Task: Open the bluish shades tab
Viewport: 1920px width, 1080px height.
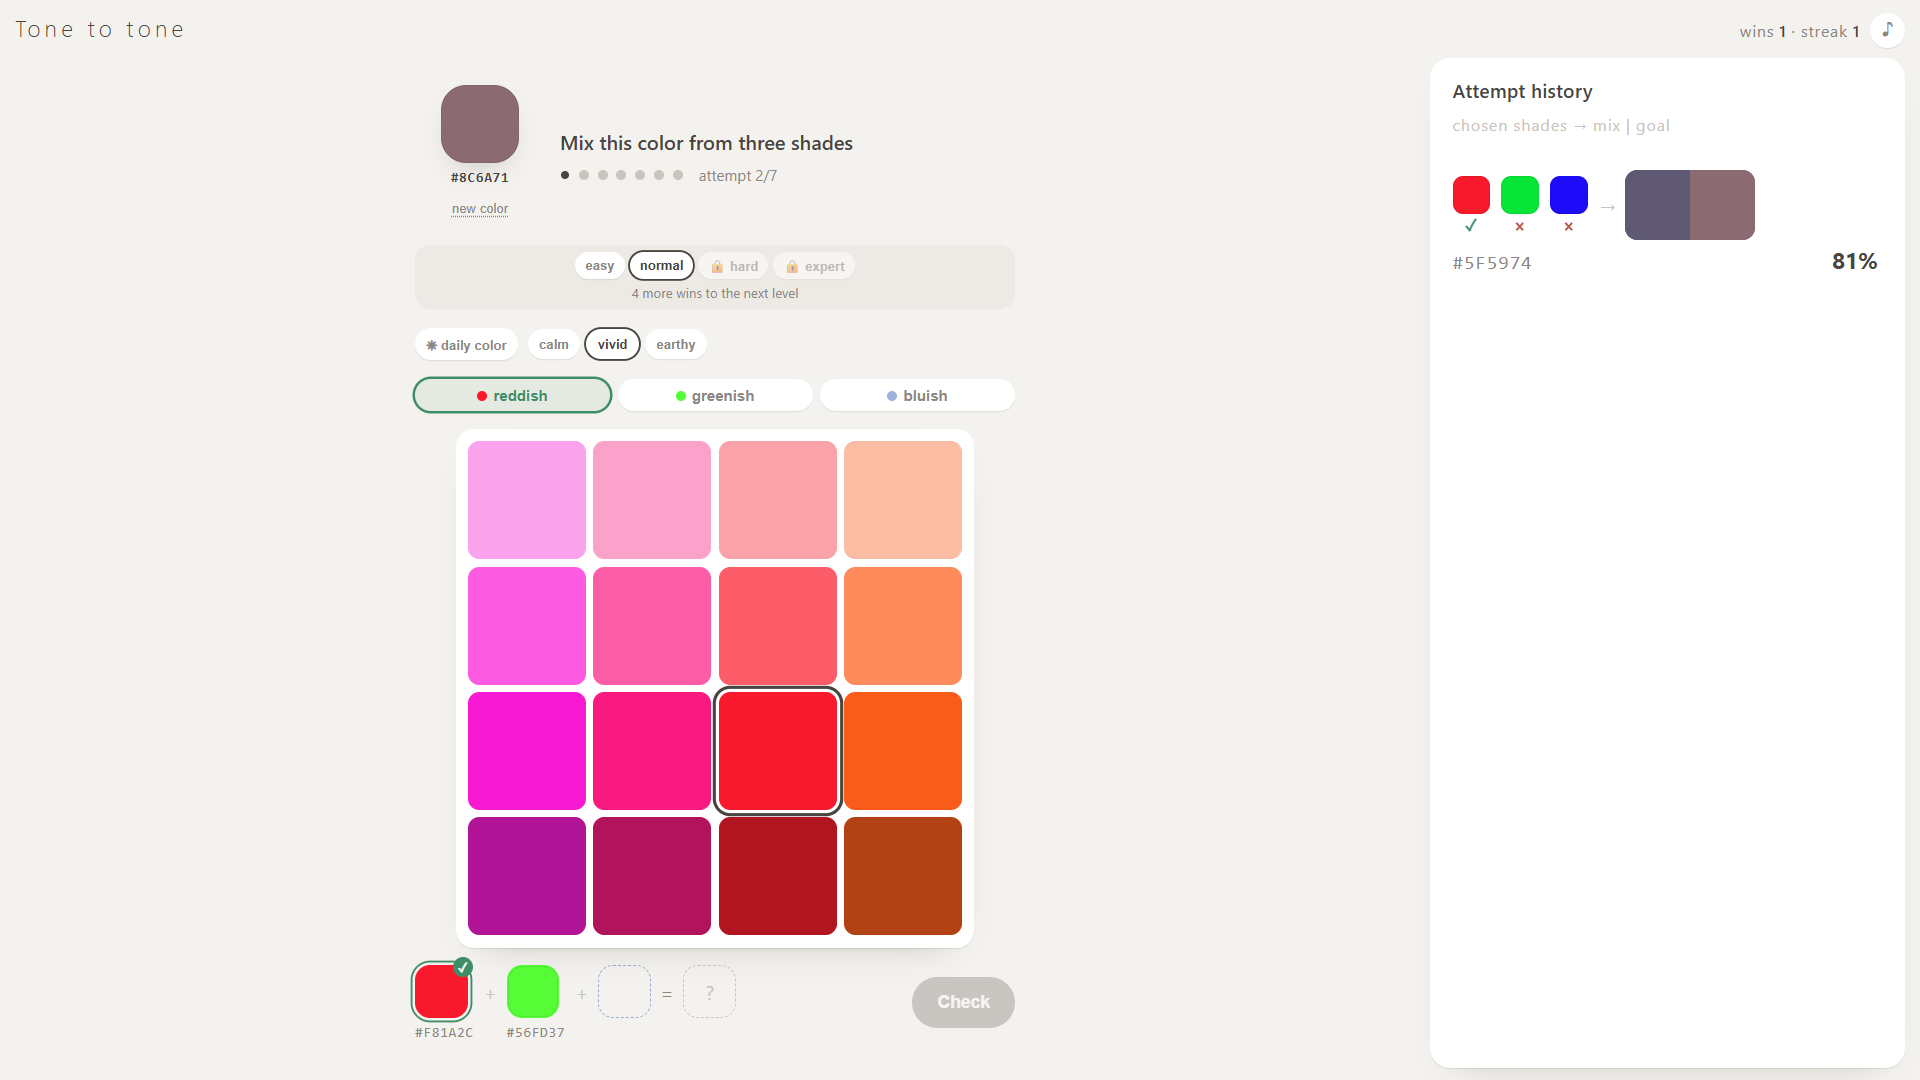Action: [917, 396]
